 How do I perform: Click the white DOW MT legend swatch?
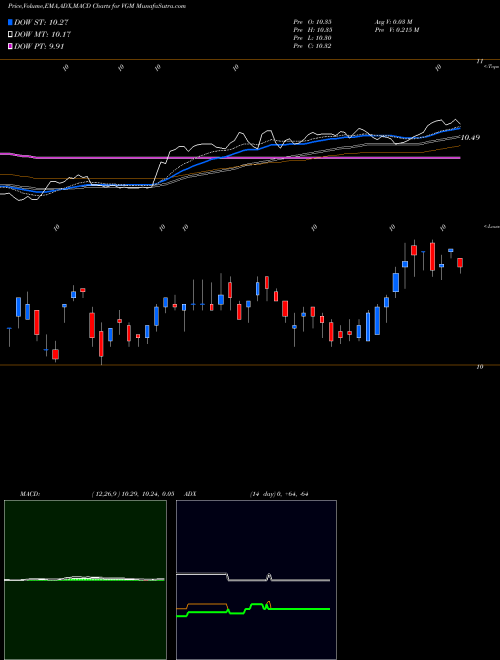[x=11, y=35]
